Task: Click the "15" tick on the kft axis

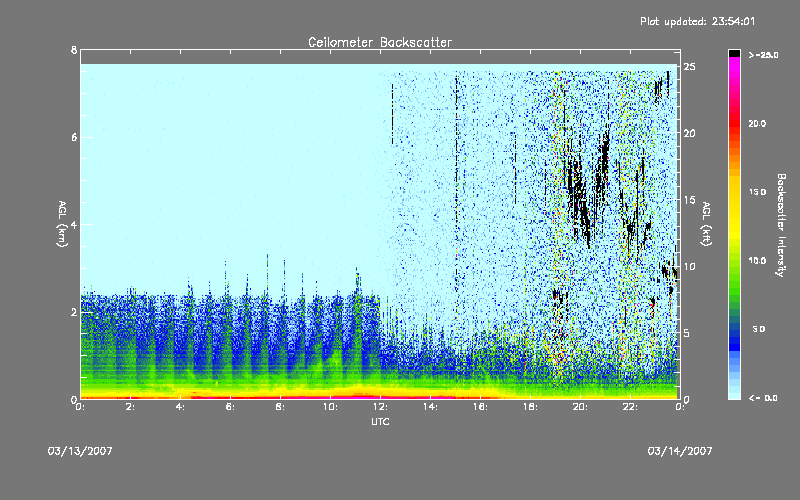Action: pos(690,200)
